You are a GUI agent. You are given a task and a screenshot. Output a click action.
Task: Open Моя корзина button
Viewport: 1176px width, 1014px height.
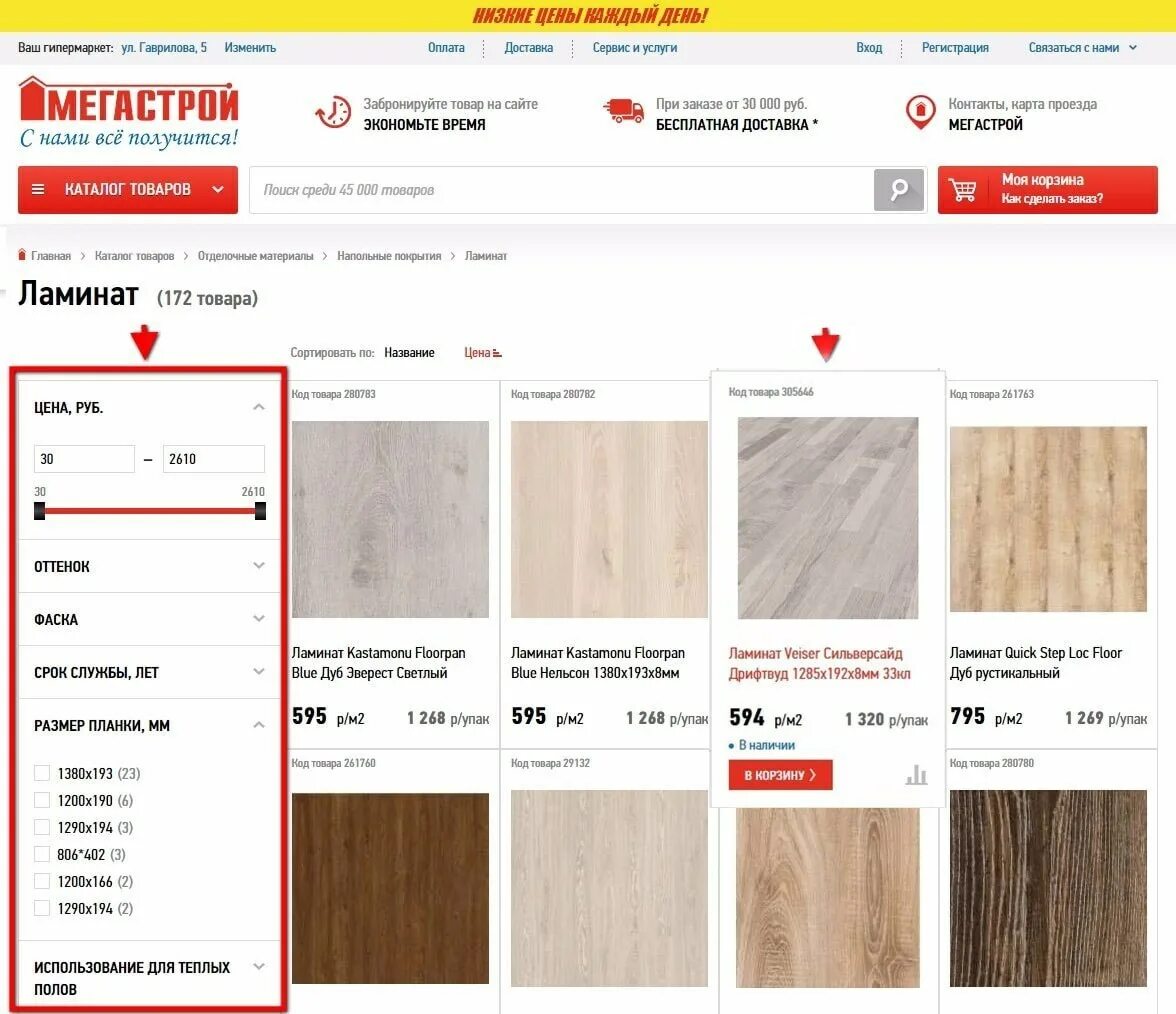pyautogui.click(x=1047, y=190)
